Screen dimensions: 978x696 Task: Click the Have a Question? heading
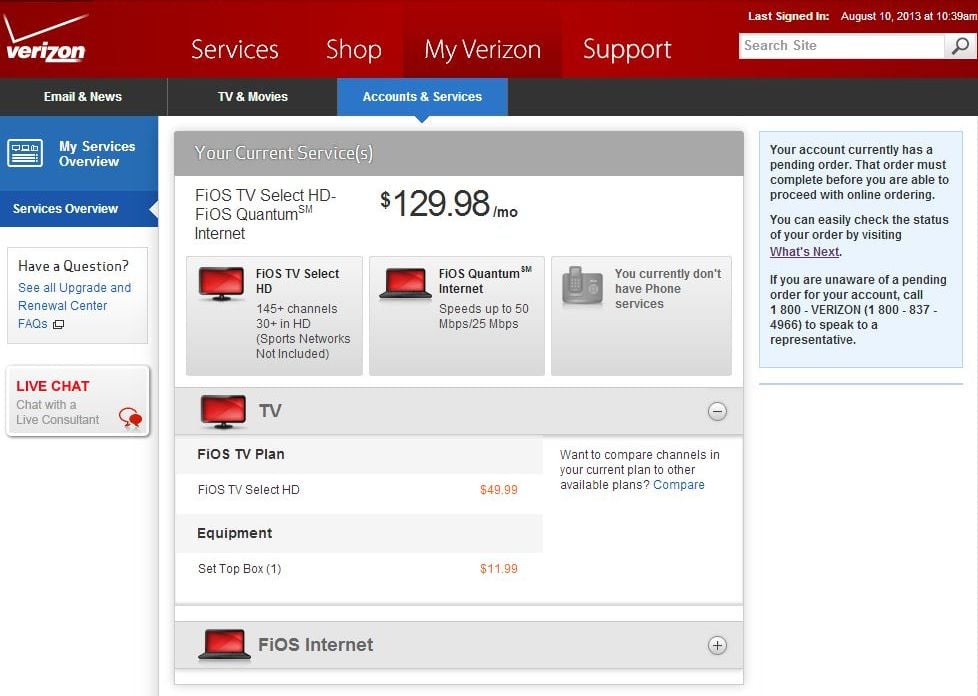click(74, 266)
